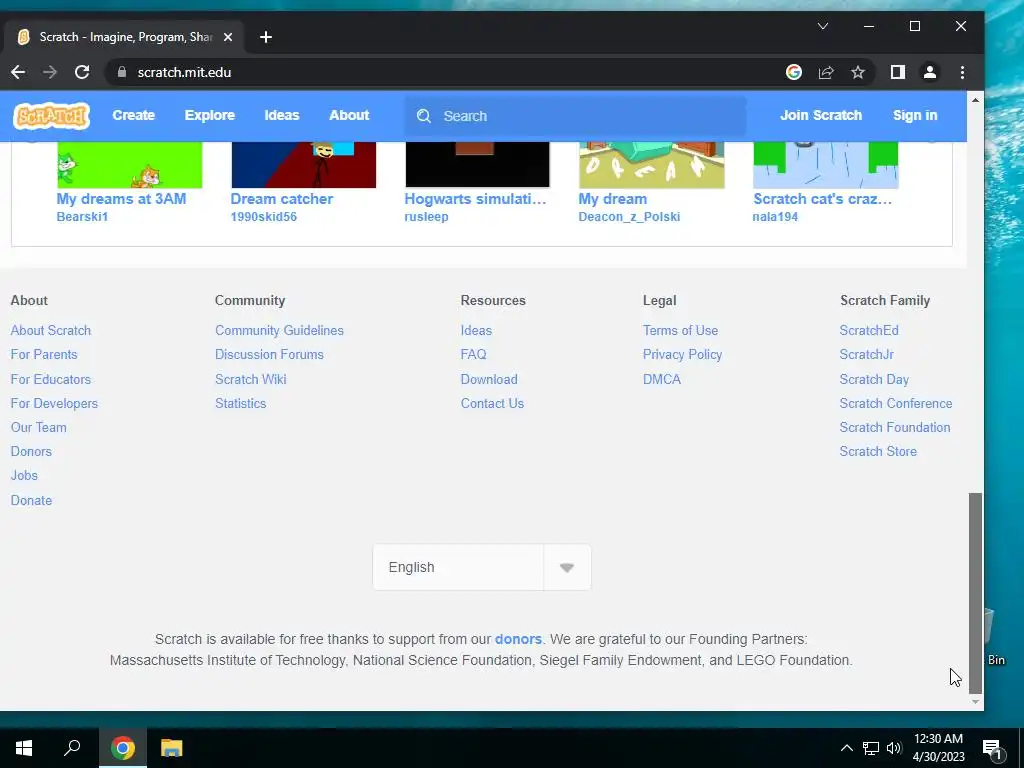Image resolution: width=1024 pixels, height=768 pixels.
Task: Open the Create menu item
Action: (x=133, y=116)
